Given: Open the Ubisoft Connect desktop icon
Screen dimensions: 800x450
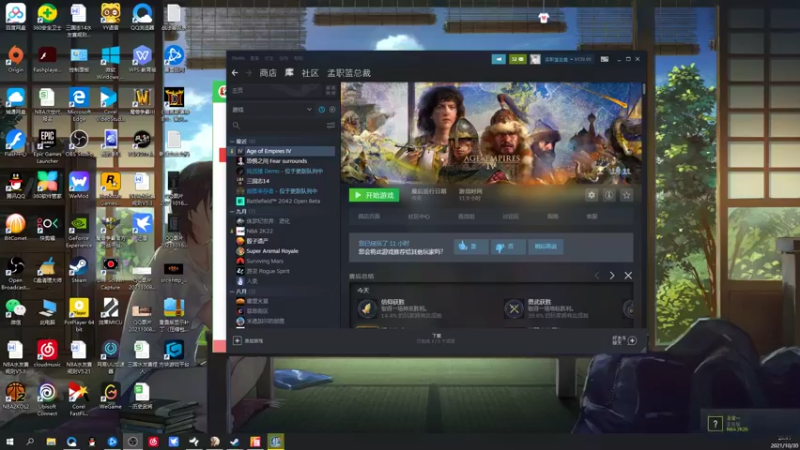Looking at the screenshot, I should click(x=47, y=400).
